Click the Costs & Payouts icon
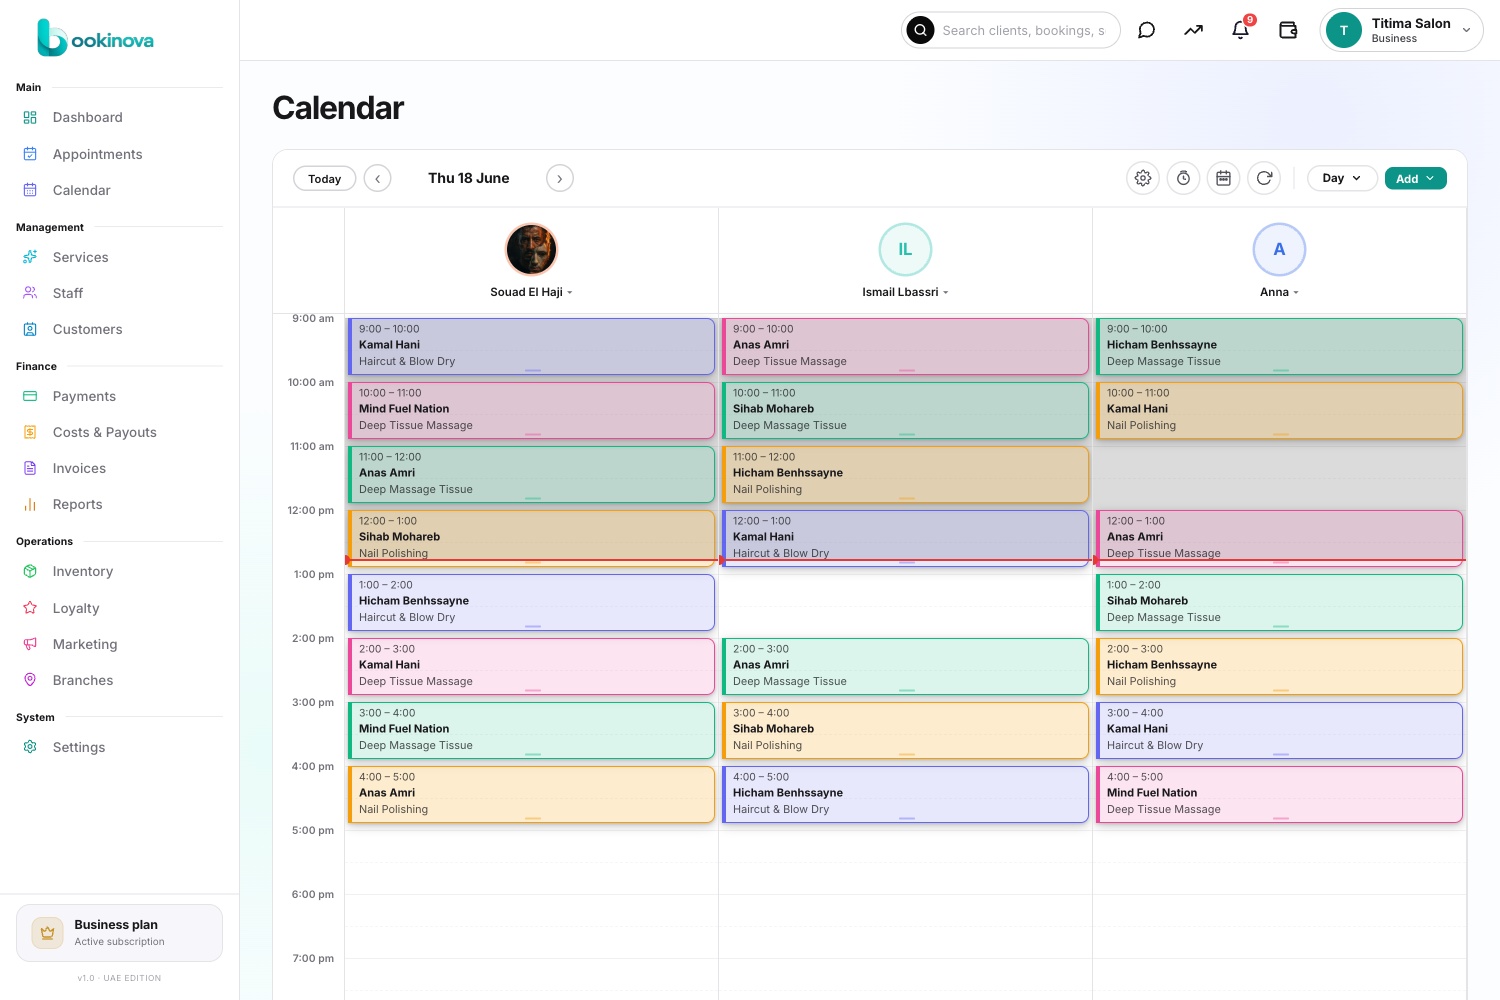The width and height of the screenshot is (1500, 1000). click(30, 432)
